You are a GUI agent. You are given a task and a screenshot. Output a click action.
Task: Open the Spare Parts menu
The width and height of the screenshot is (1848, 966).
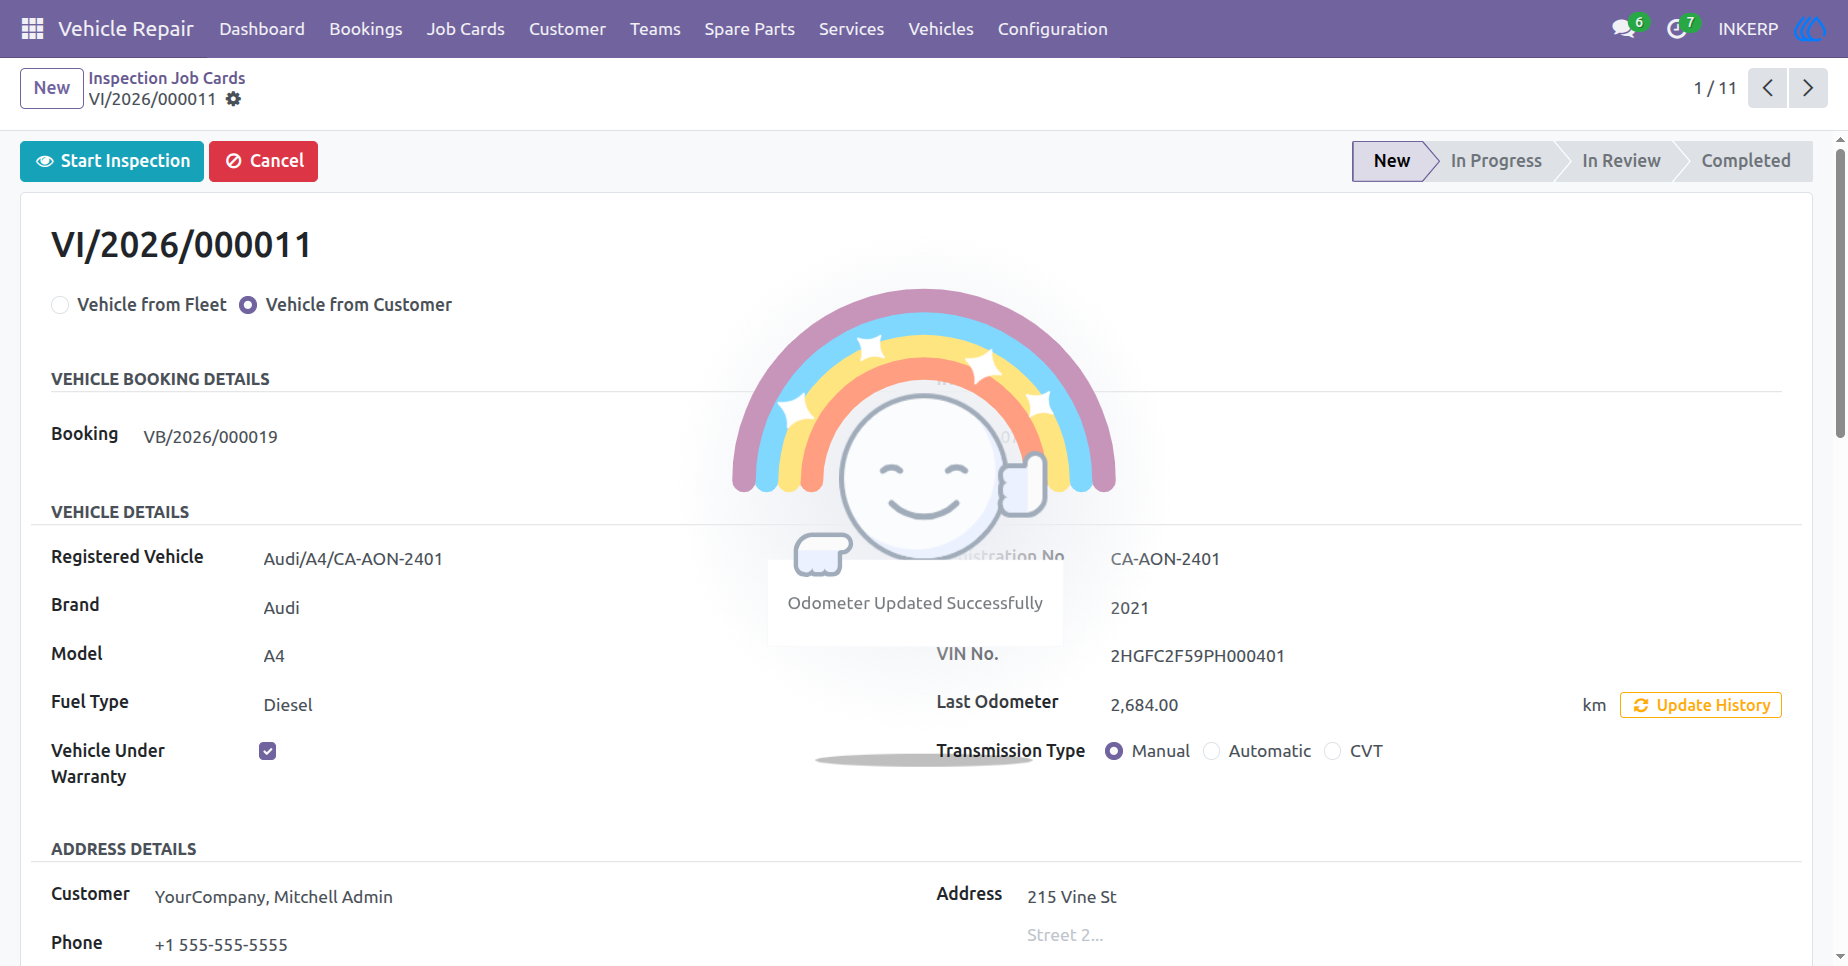tap(749, 29)
